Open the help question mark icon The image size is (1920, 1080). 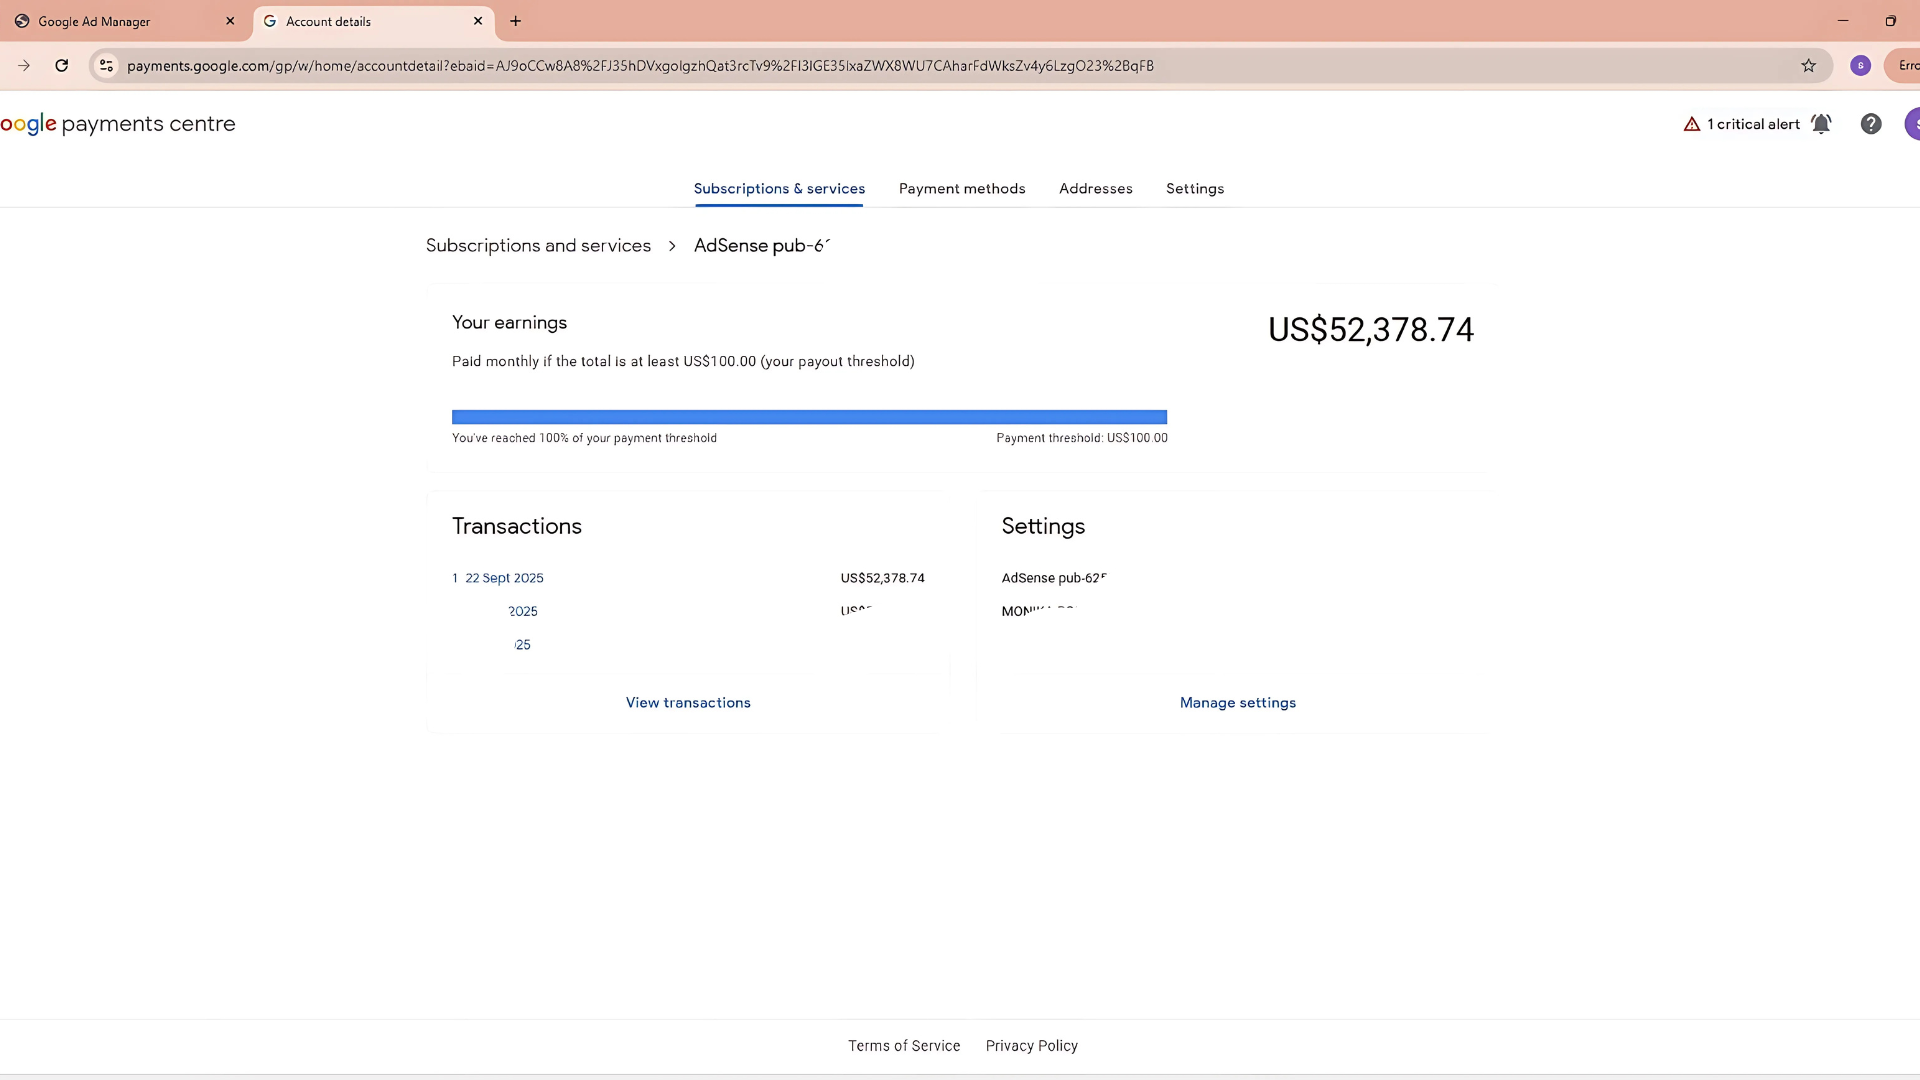[1870, 124]
